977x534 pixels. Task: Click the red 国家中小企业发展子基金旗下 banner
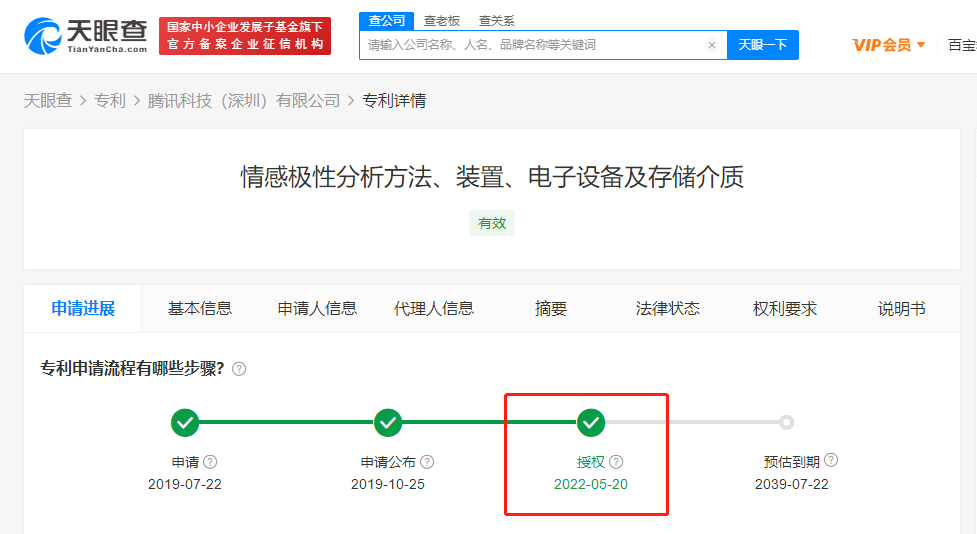click(x=245, y=36)
